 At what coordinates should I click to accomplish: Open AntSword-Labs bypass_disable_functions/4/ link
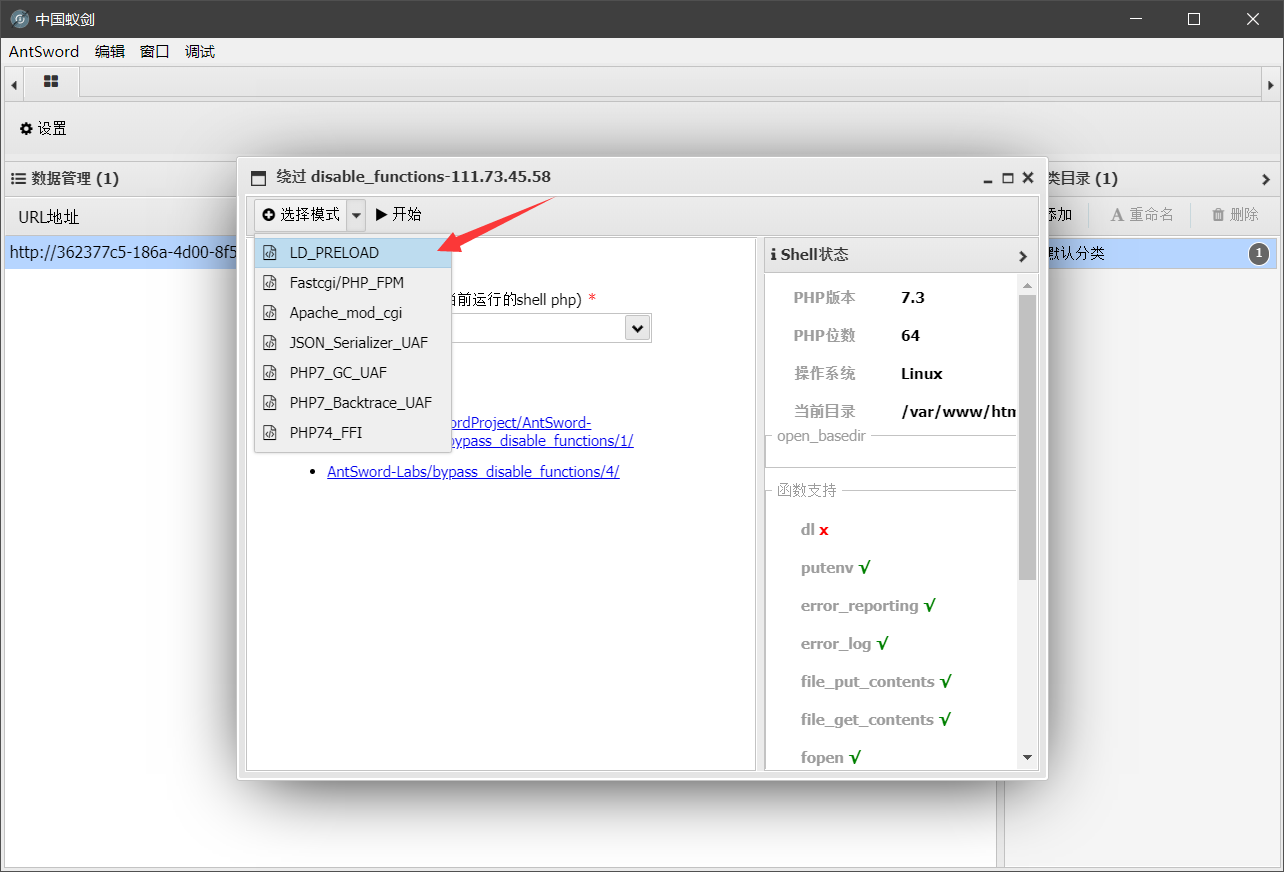tap(473, 472)
